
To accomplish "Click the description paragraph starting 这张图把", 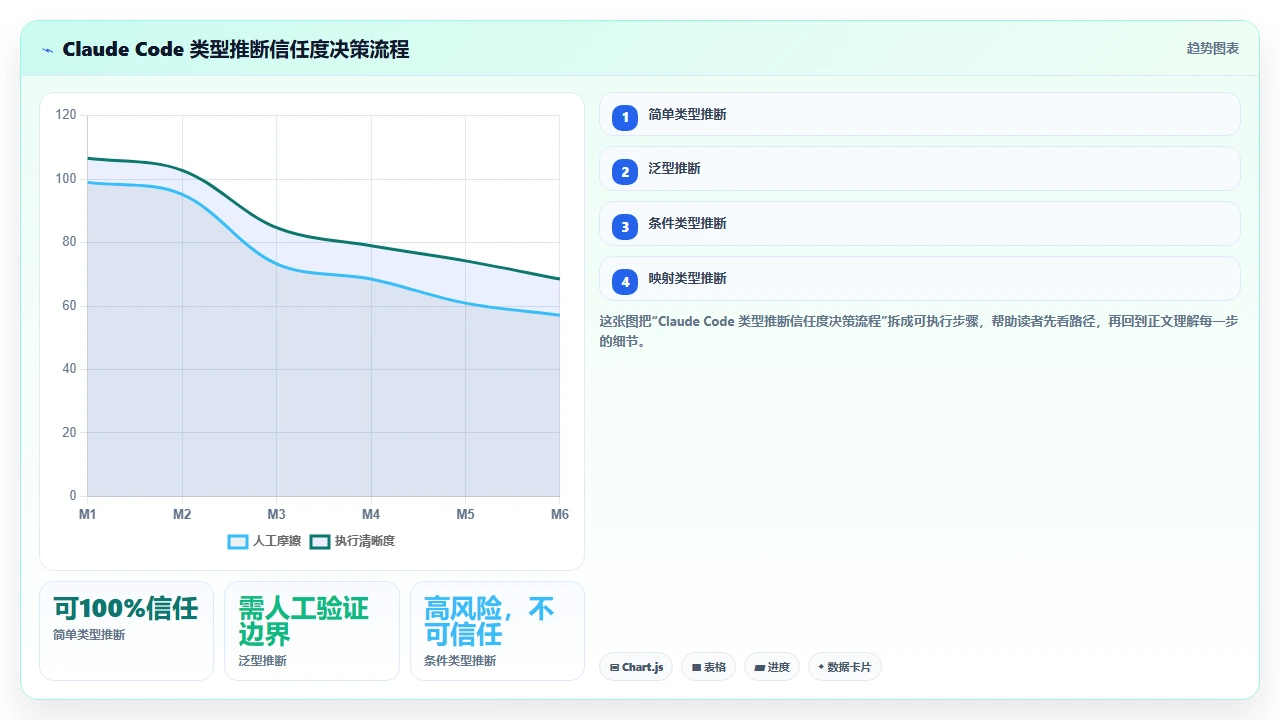I will tap(919, 331).
